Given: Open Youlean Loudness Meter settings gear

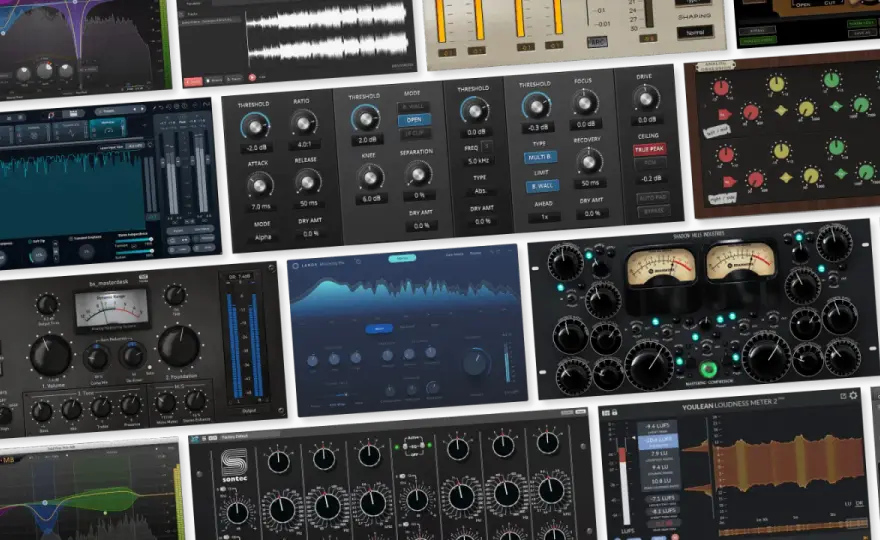Looking at the screenshot, I should point(853,395).
